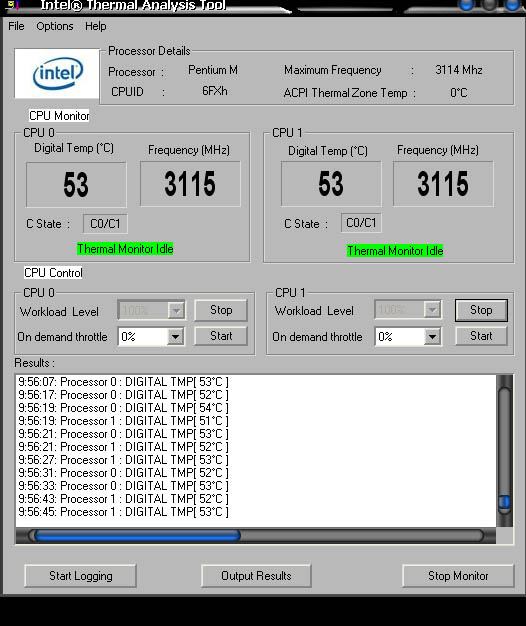The width and height of the screenshot is (526, 626).
Task: Click CPU 1 Frequency value 3115
Action: pos(443,184)
